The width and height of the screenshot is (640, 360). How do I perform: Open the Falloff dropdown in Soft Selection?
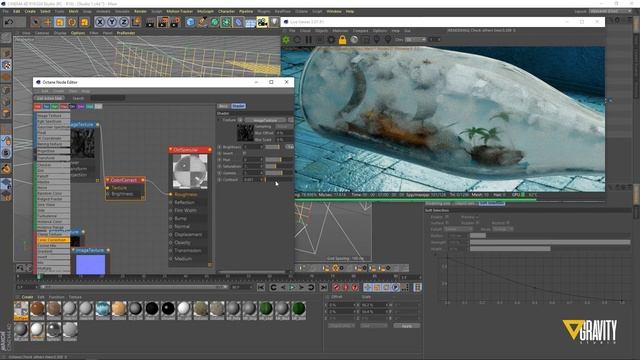tap(458, 229)
